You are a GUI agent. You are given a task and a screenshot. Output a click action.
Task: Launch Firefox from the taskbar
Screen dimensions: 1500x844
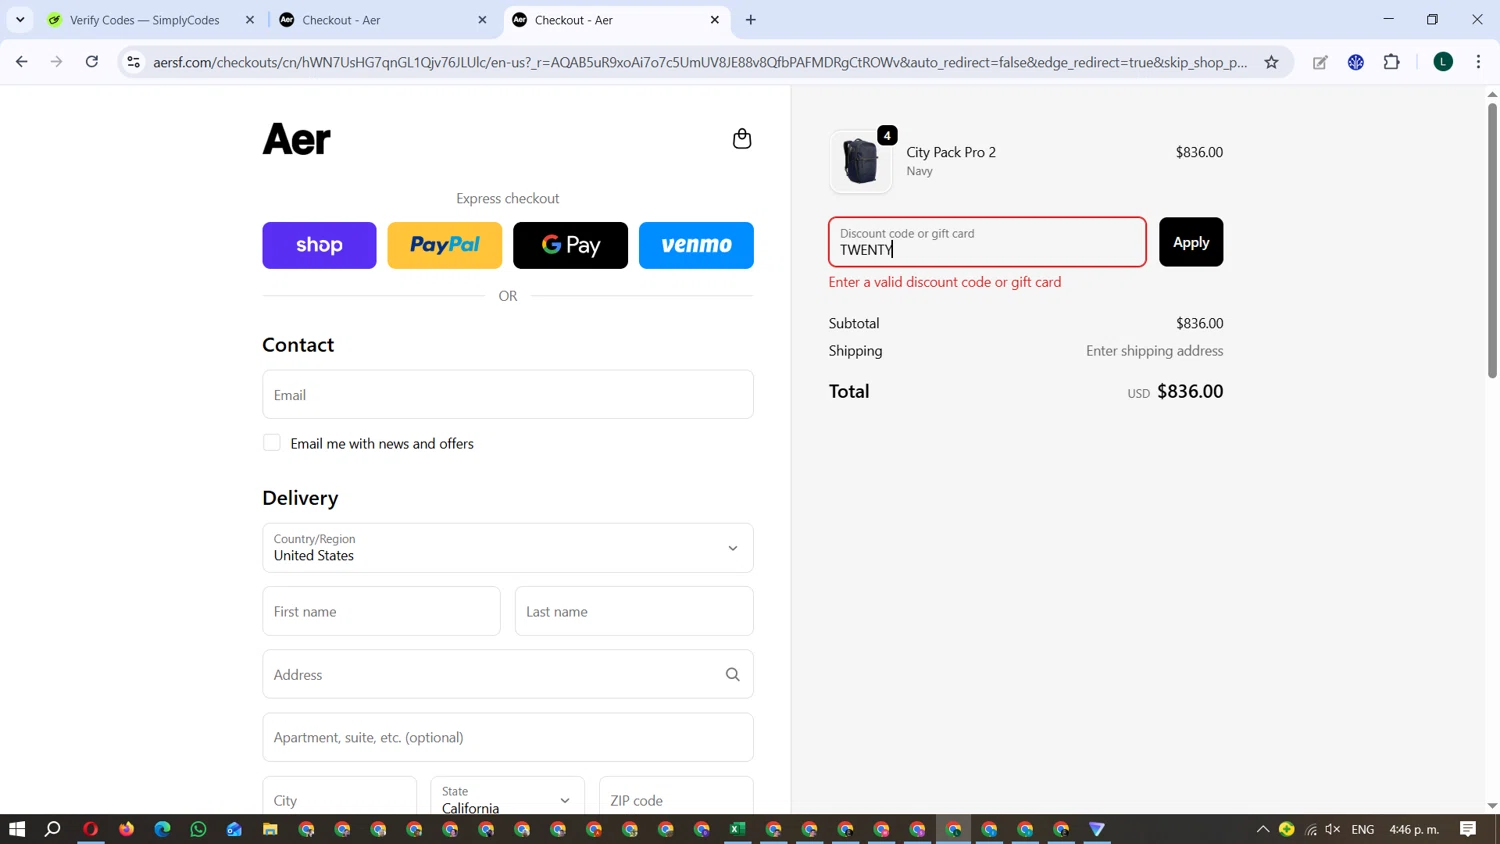click(x=126, y=829)
